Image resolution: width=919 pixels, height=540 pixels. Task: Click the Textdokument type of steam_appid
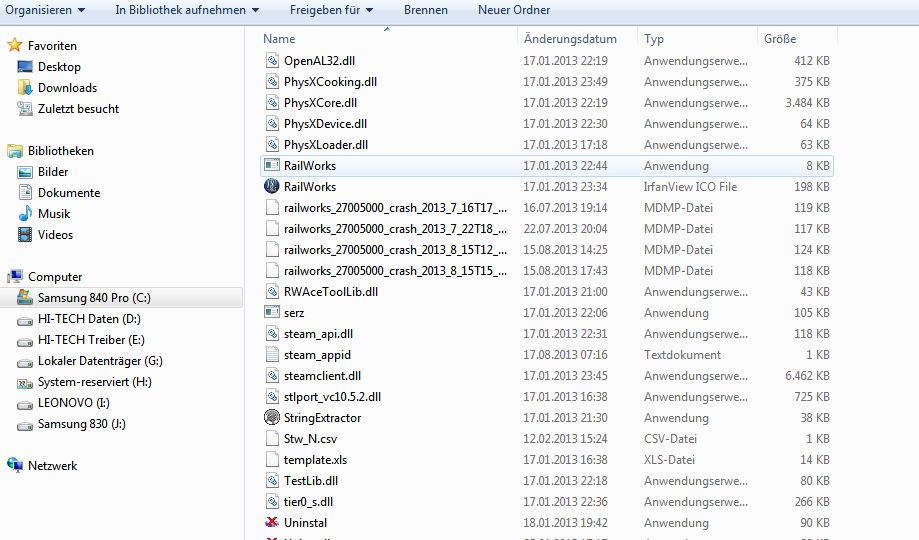click(682, 354)
